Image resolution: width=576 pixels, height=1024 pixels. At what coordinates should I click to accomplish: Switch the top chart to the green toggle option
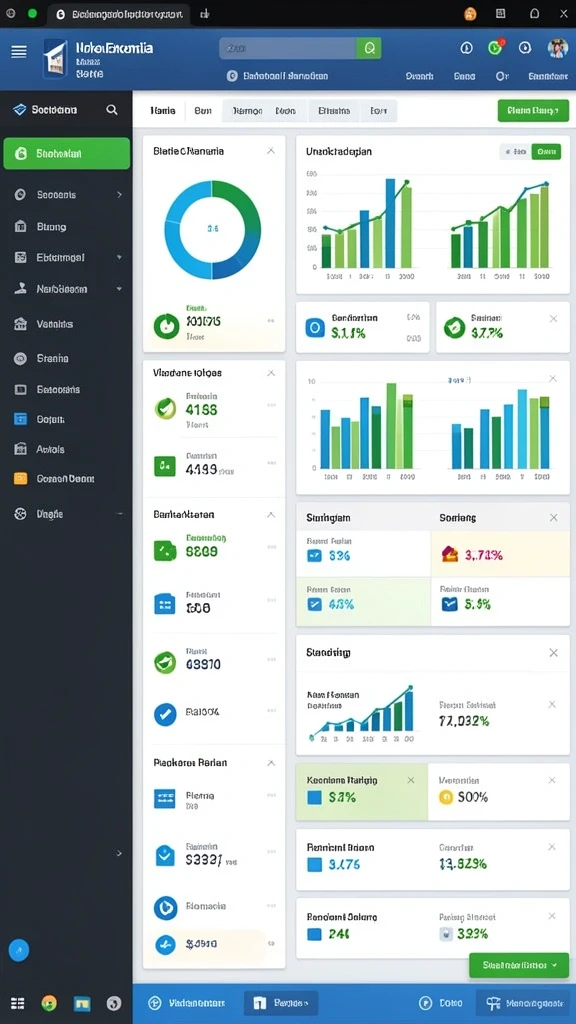point(546,152)
